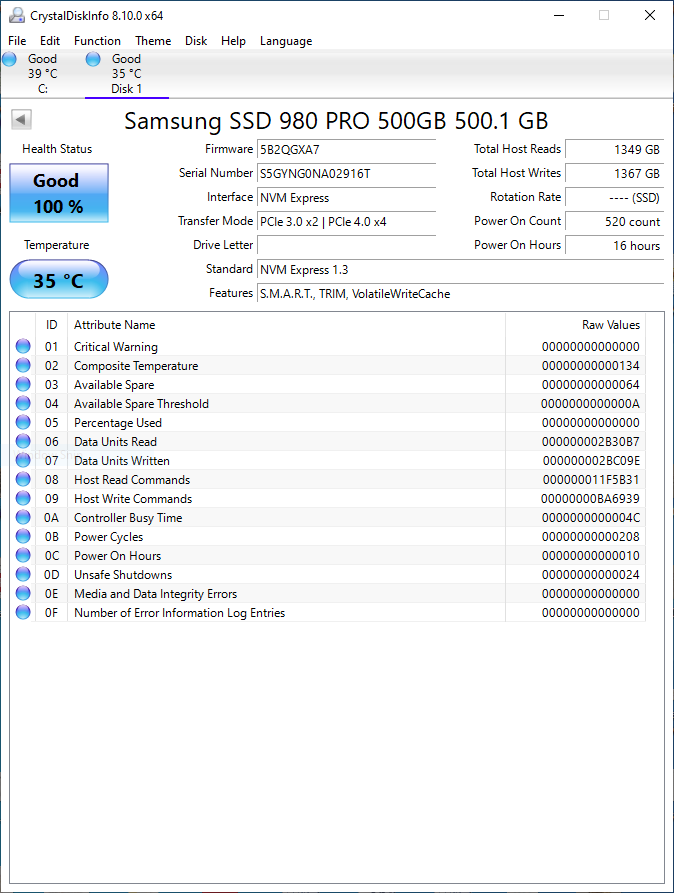Click the Disk 1 status orb icon

point(93,59)
